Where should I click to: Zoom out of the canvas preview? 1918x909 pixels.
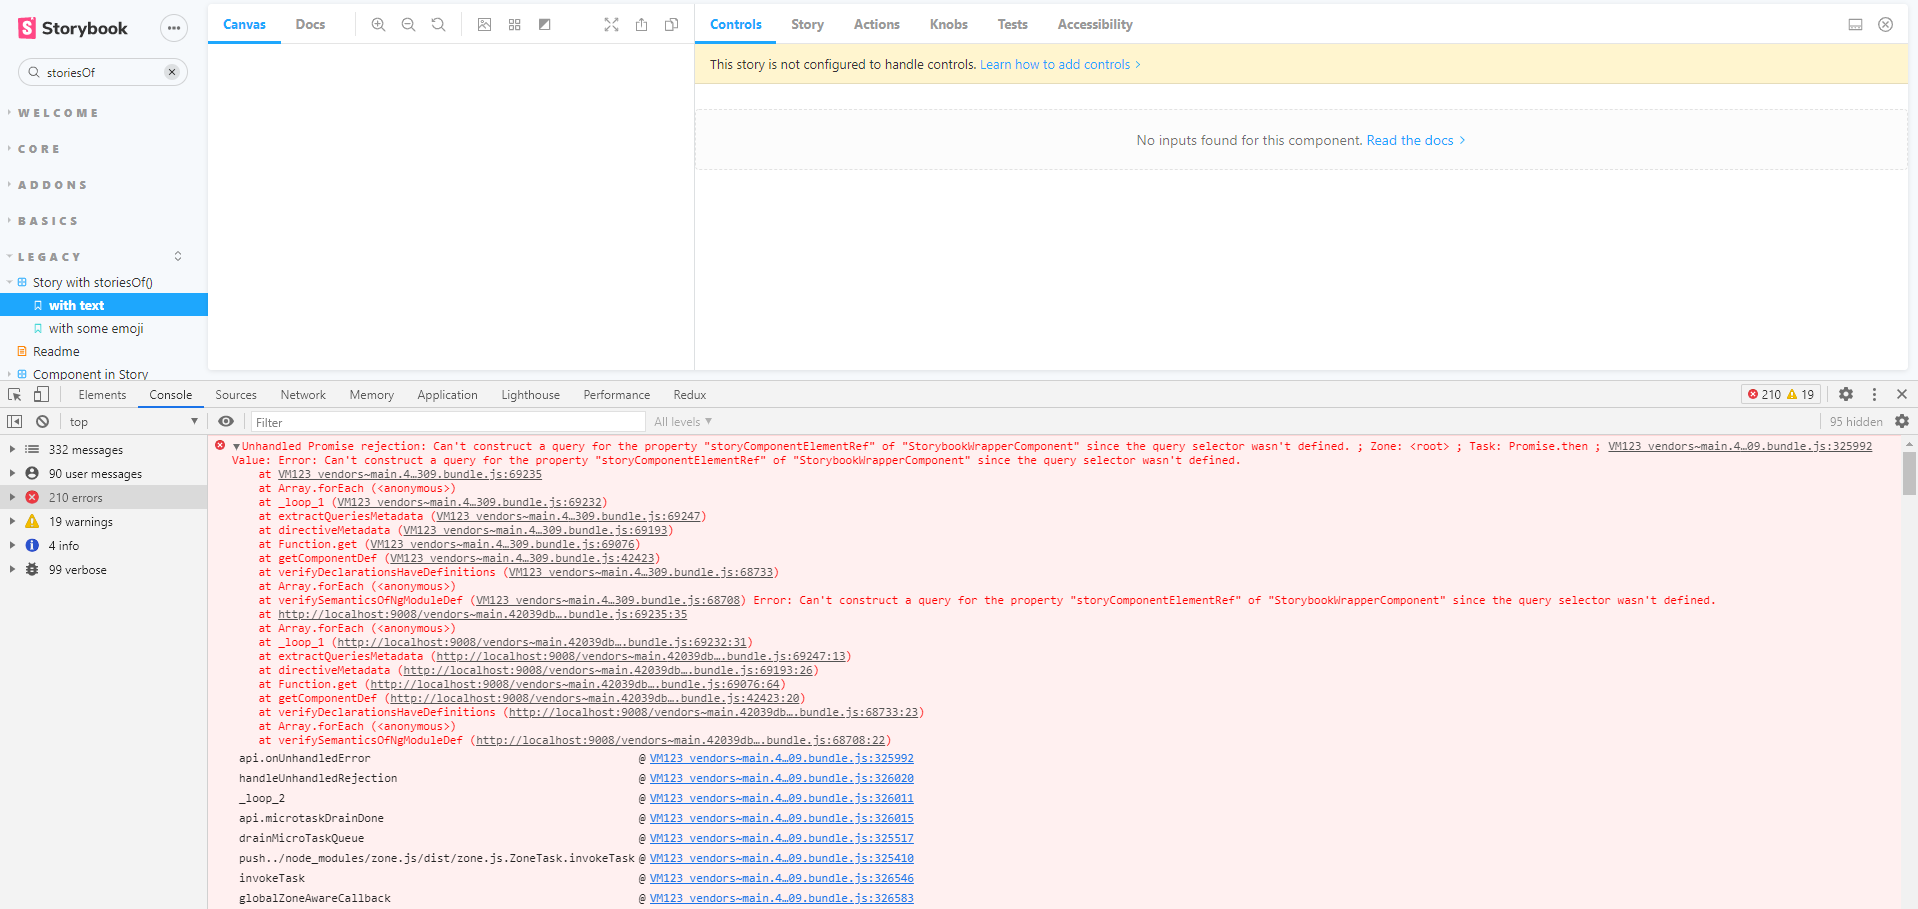[408, 24]
